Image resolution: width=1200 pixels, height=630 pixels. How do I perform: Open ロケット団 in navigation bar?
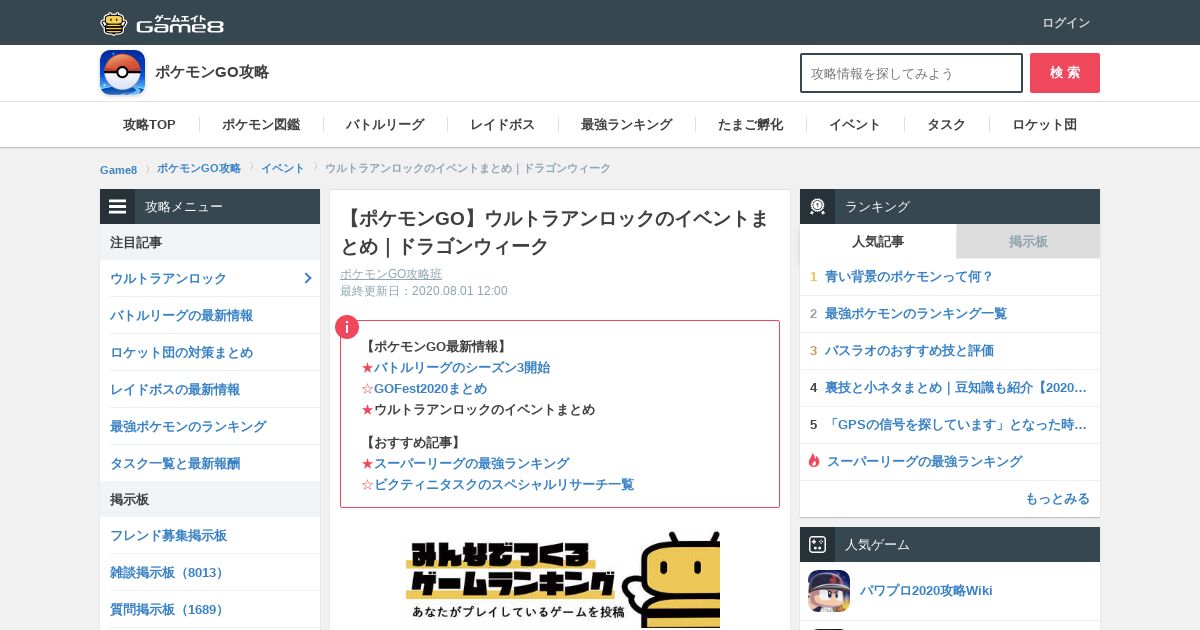coord(1044,125)
